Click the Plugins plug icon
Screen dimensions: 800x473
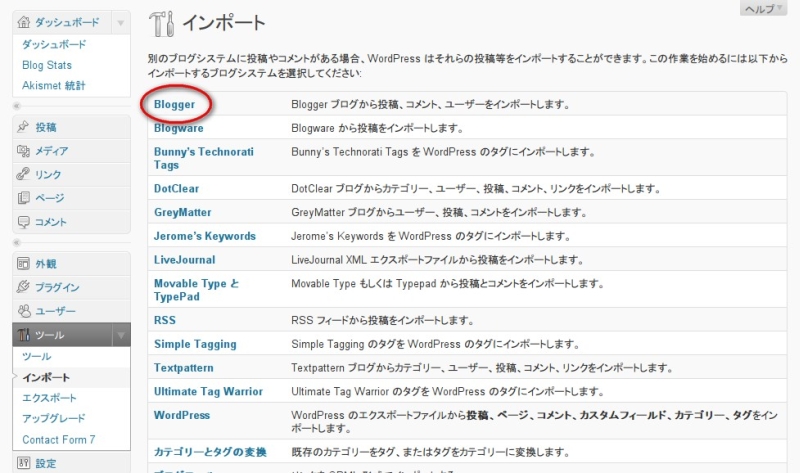click(23, 287)
